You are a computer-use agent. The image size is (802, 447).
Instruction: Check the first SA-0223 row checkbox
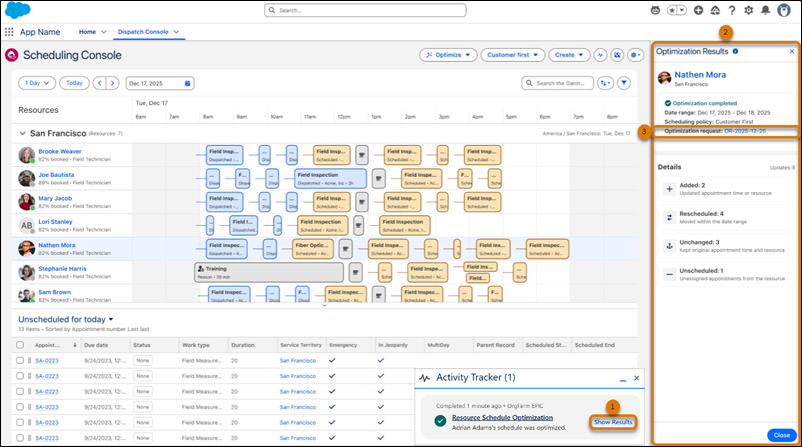(20, 361)
